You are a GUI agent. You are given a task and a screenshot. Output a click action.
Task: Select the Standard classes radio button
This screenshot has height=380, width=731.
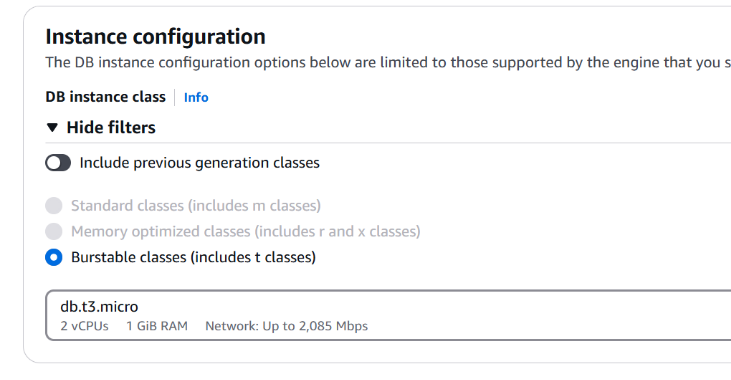[x=54, y=206]
